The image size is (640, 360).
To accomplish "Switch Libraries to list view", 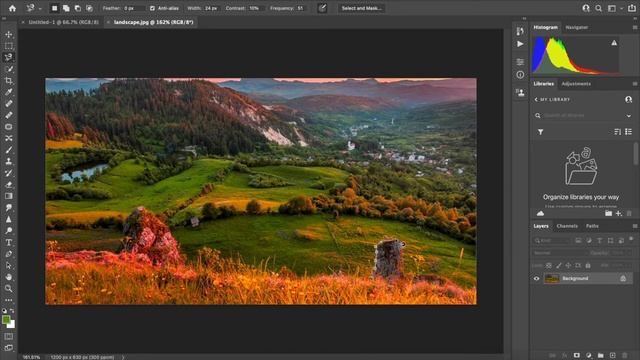I will 629,132.
